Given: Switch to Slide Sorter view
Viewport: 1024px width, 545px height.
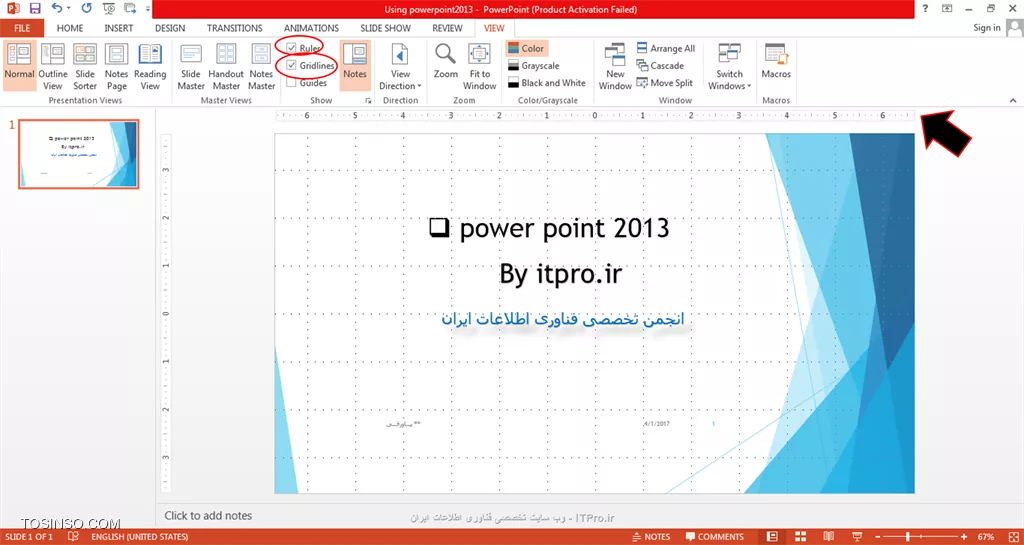Looking at the screenshot, I should point(85,66).
